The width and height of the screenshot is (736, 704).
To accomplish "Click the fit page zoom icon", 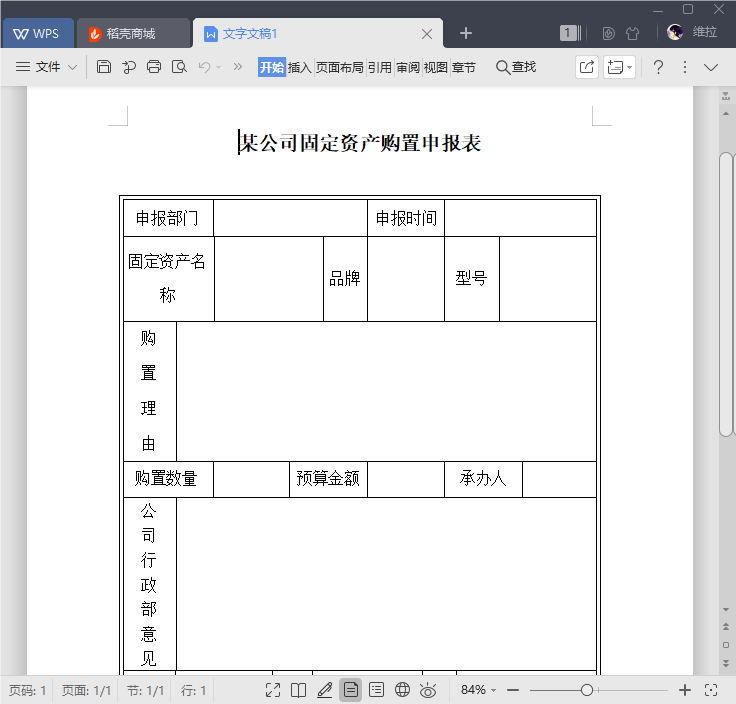I will [711, 690].
